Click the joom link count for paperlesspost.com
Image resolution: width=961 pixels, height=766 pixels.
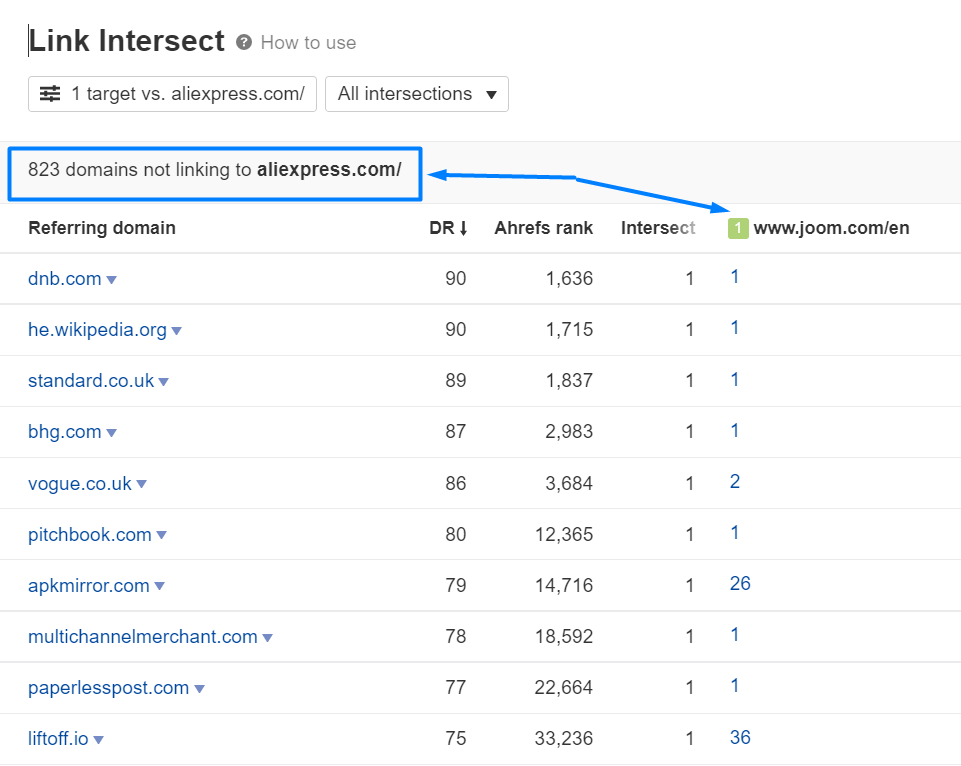[x=734, y=686]
